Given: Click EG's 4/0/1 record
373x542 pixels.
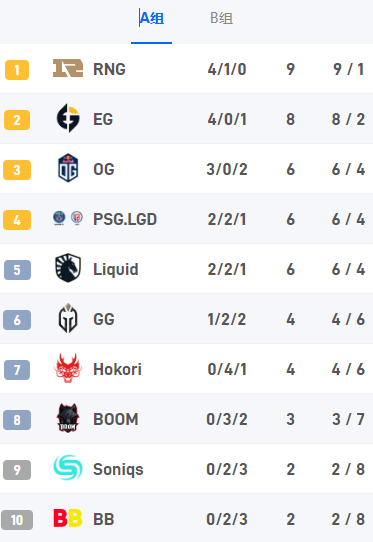Looking at the screenshot, I should tap(227, 119).
